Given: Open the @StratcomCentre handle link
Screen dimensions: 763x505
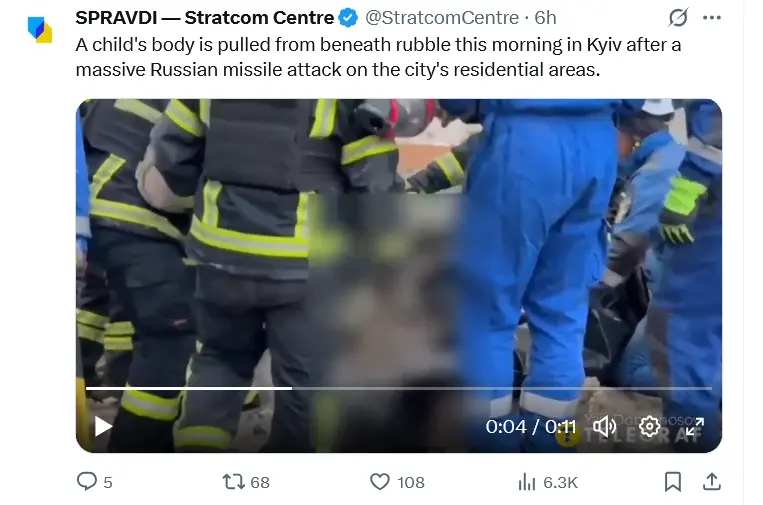Looking at the screenshot, I should pyautogui.click(x=442, y=18).
